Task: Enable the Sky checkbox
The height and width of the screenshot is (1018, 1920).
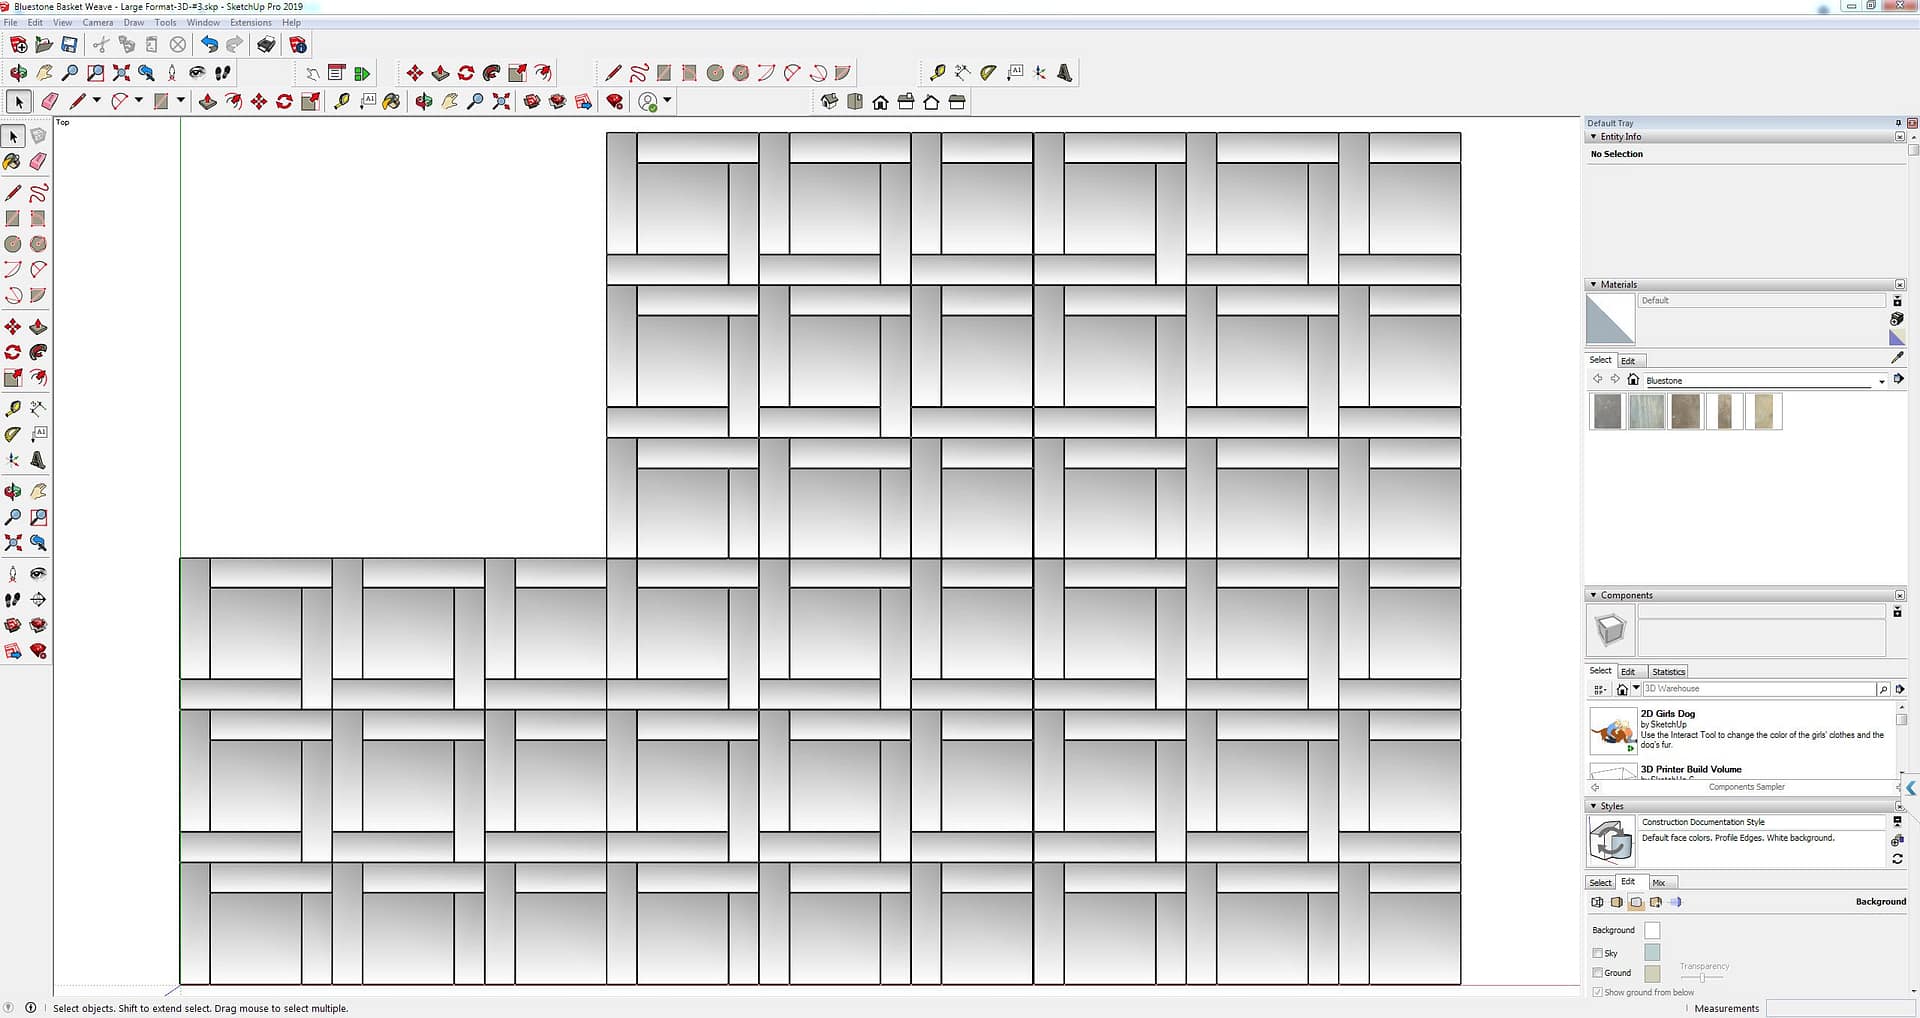Action: (x=1598, y=953)
